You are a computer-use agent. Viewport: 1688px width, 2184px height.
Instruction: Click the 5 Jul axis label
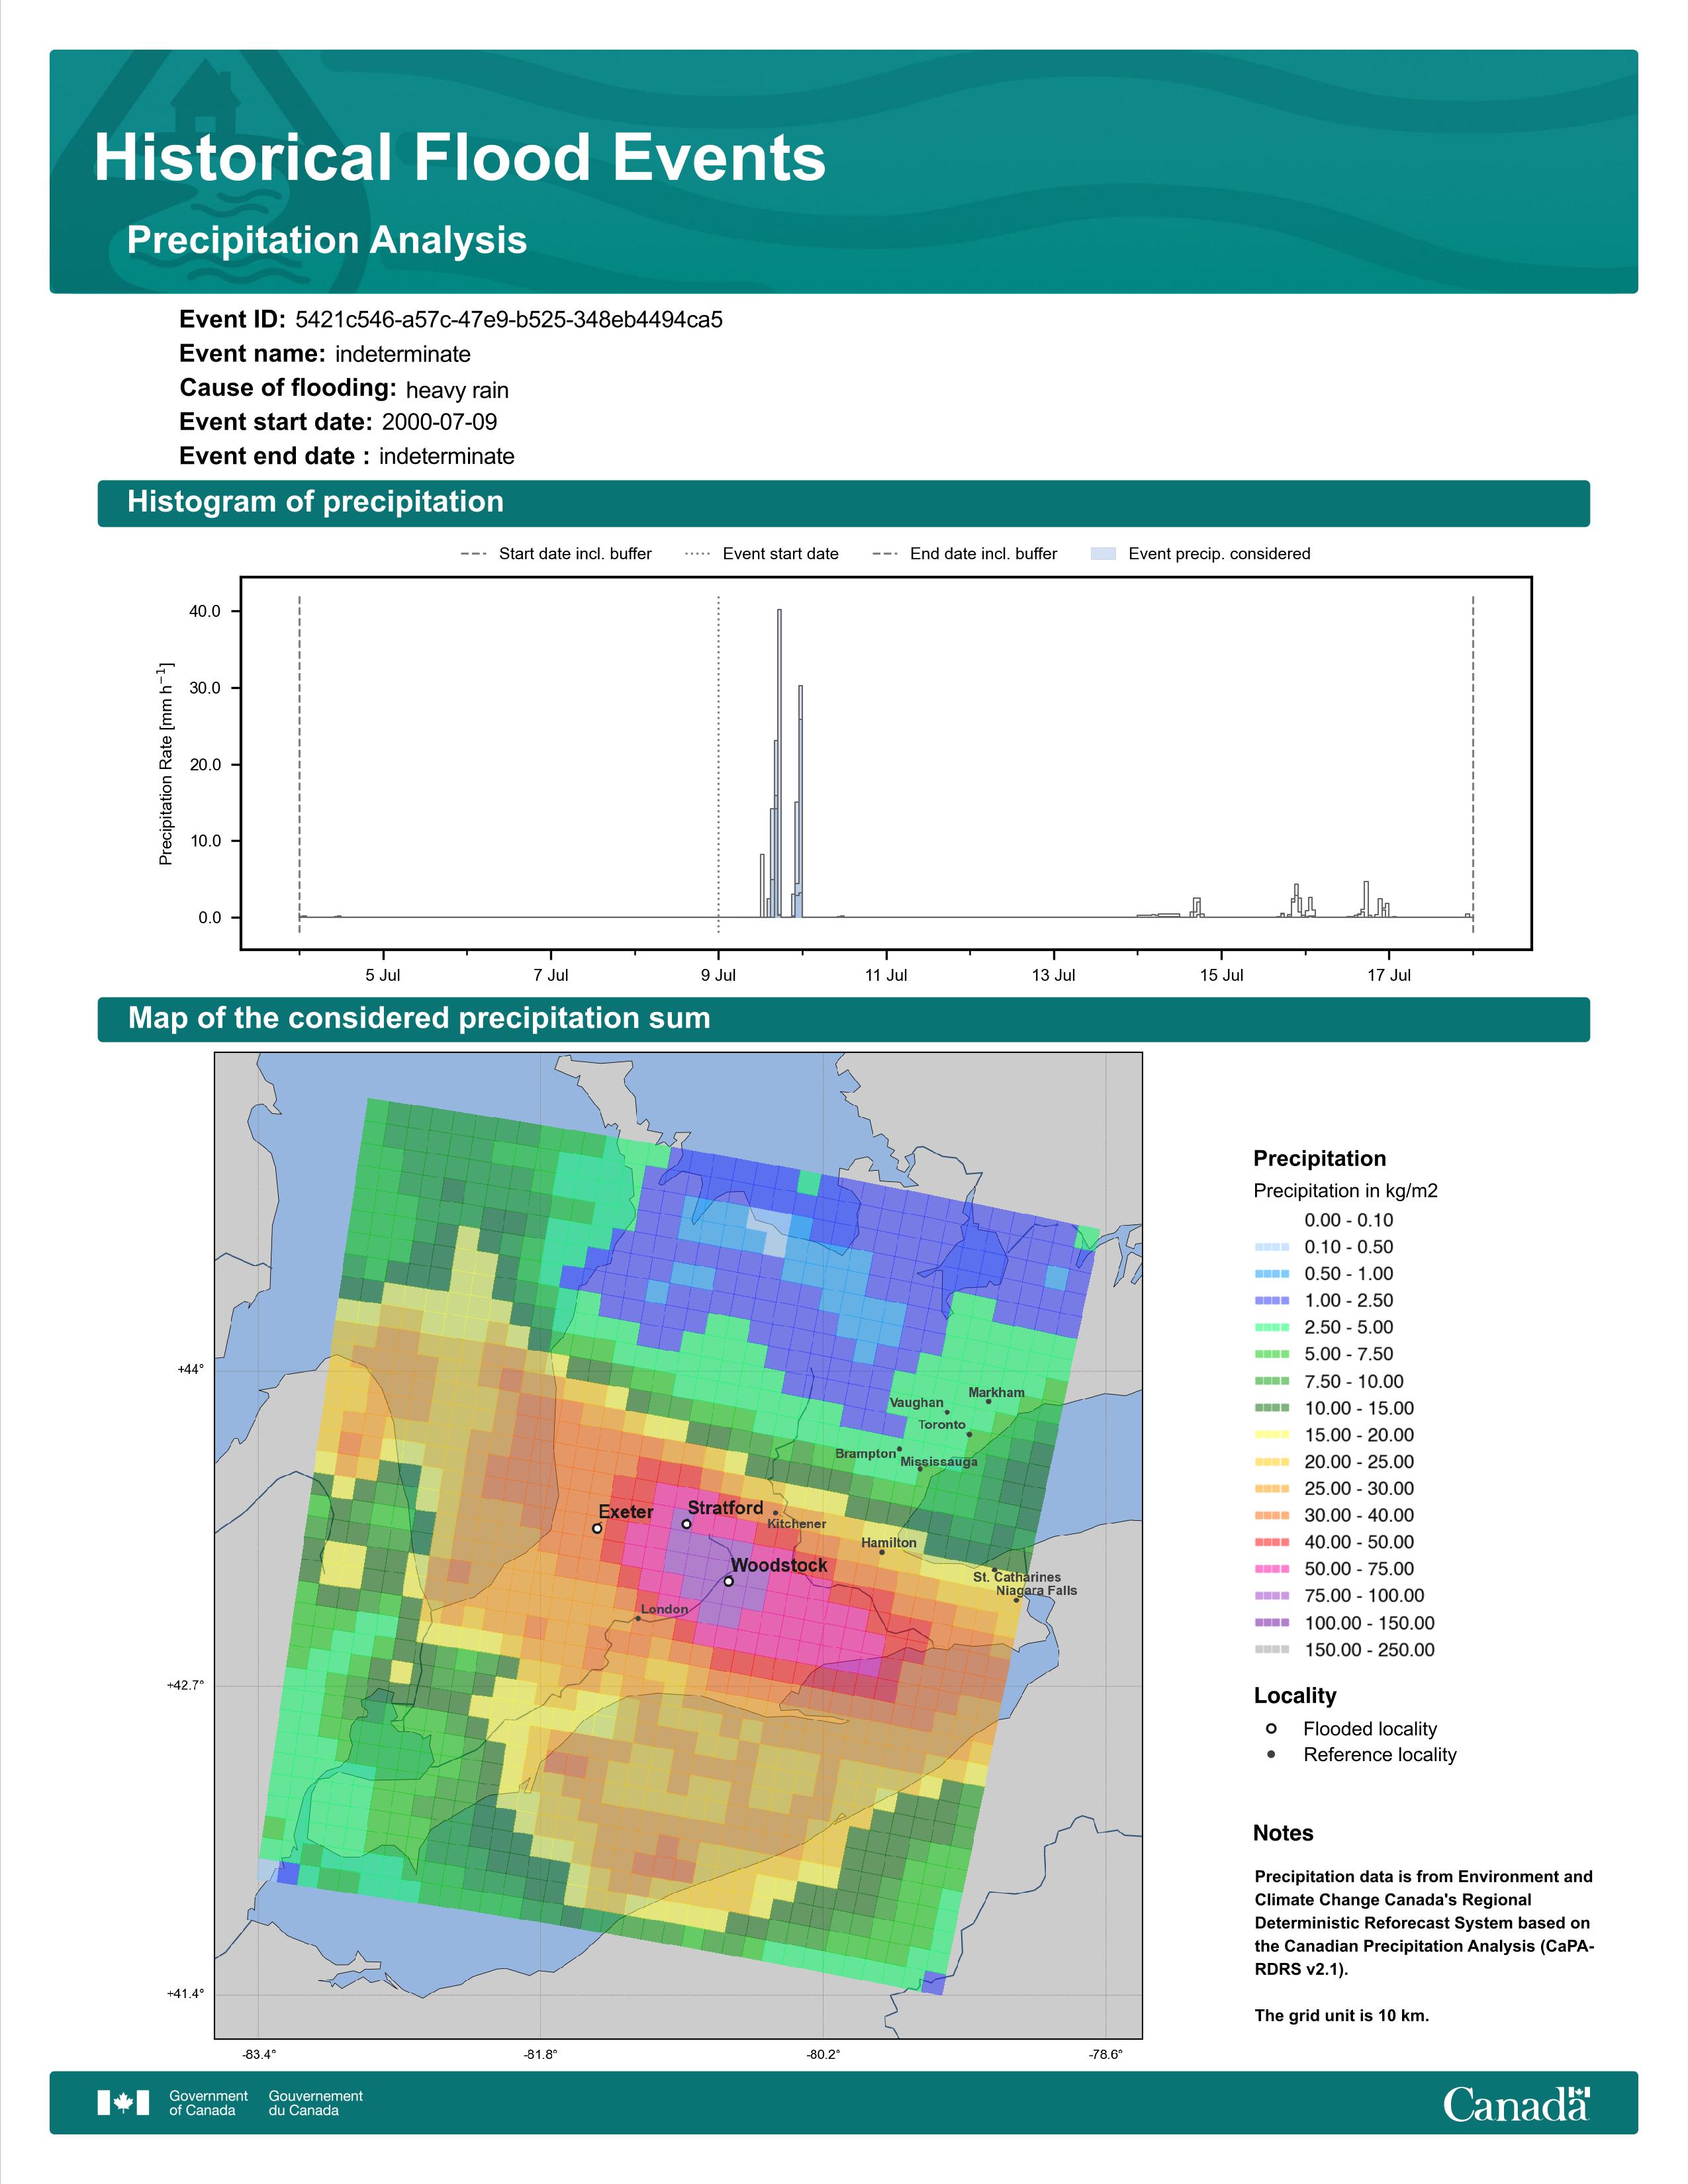[x=383, y=975]
